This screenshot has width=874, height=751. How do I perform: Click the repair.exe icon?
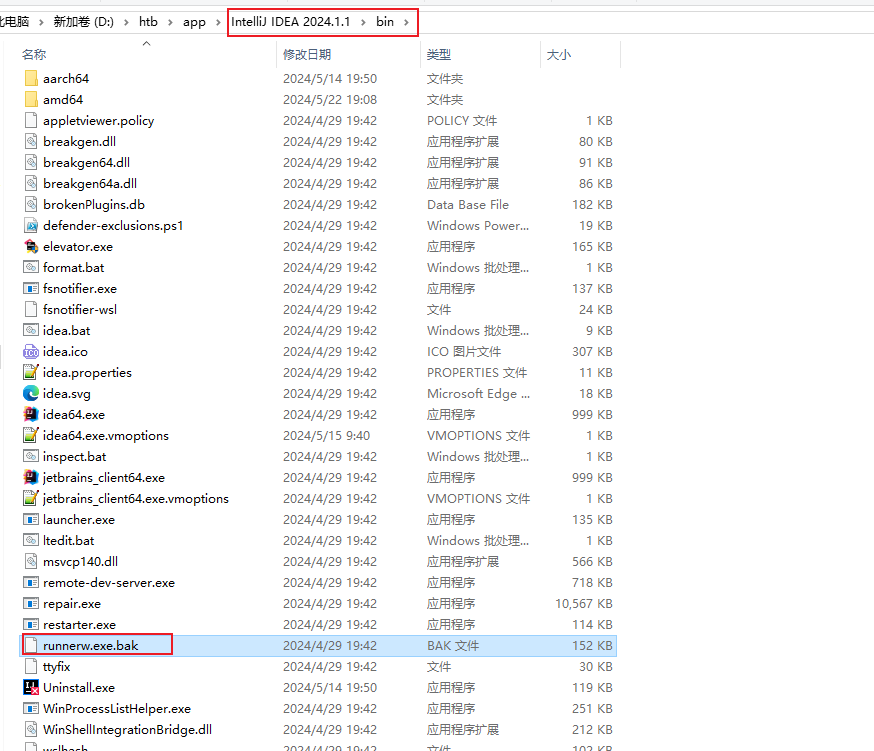tap(31, 604)
